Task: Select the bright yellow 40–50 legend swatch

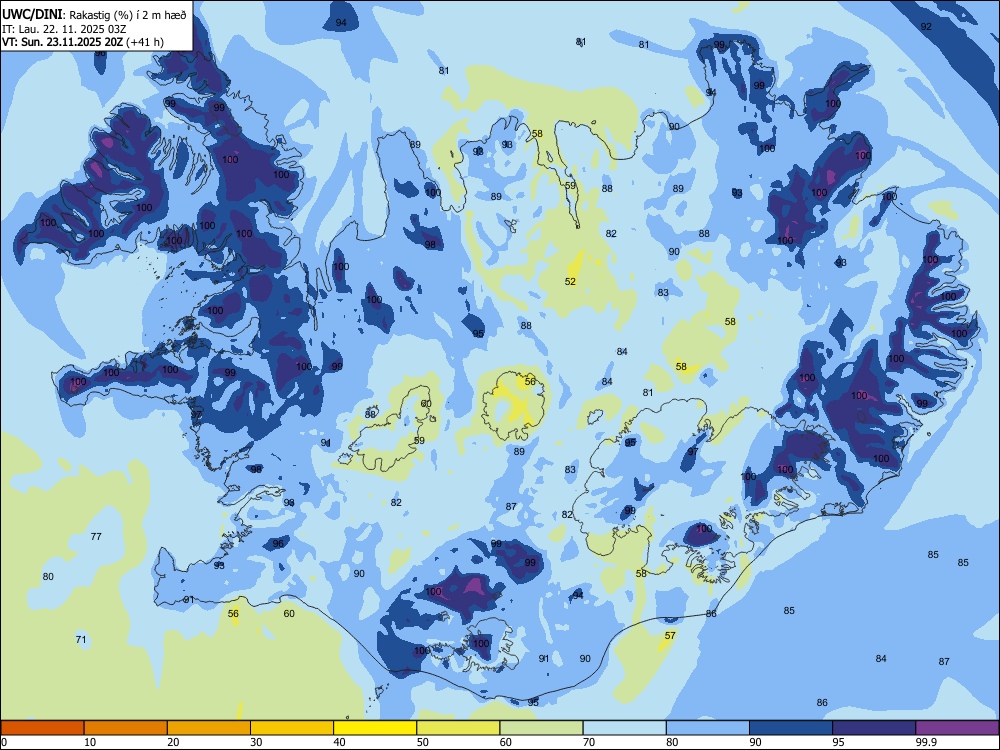Action: [375, 728]
